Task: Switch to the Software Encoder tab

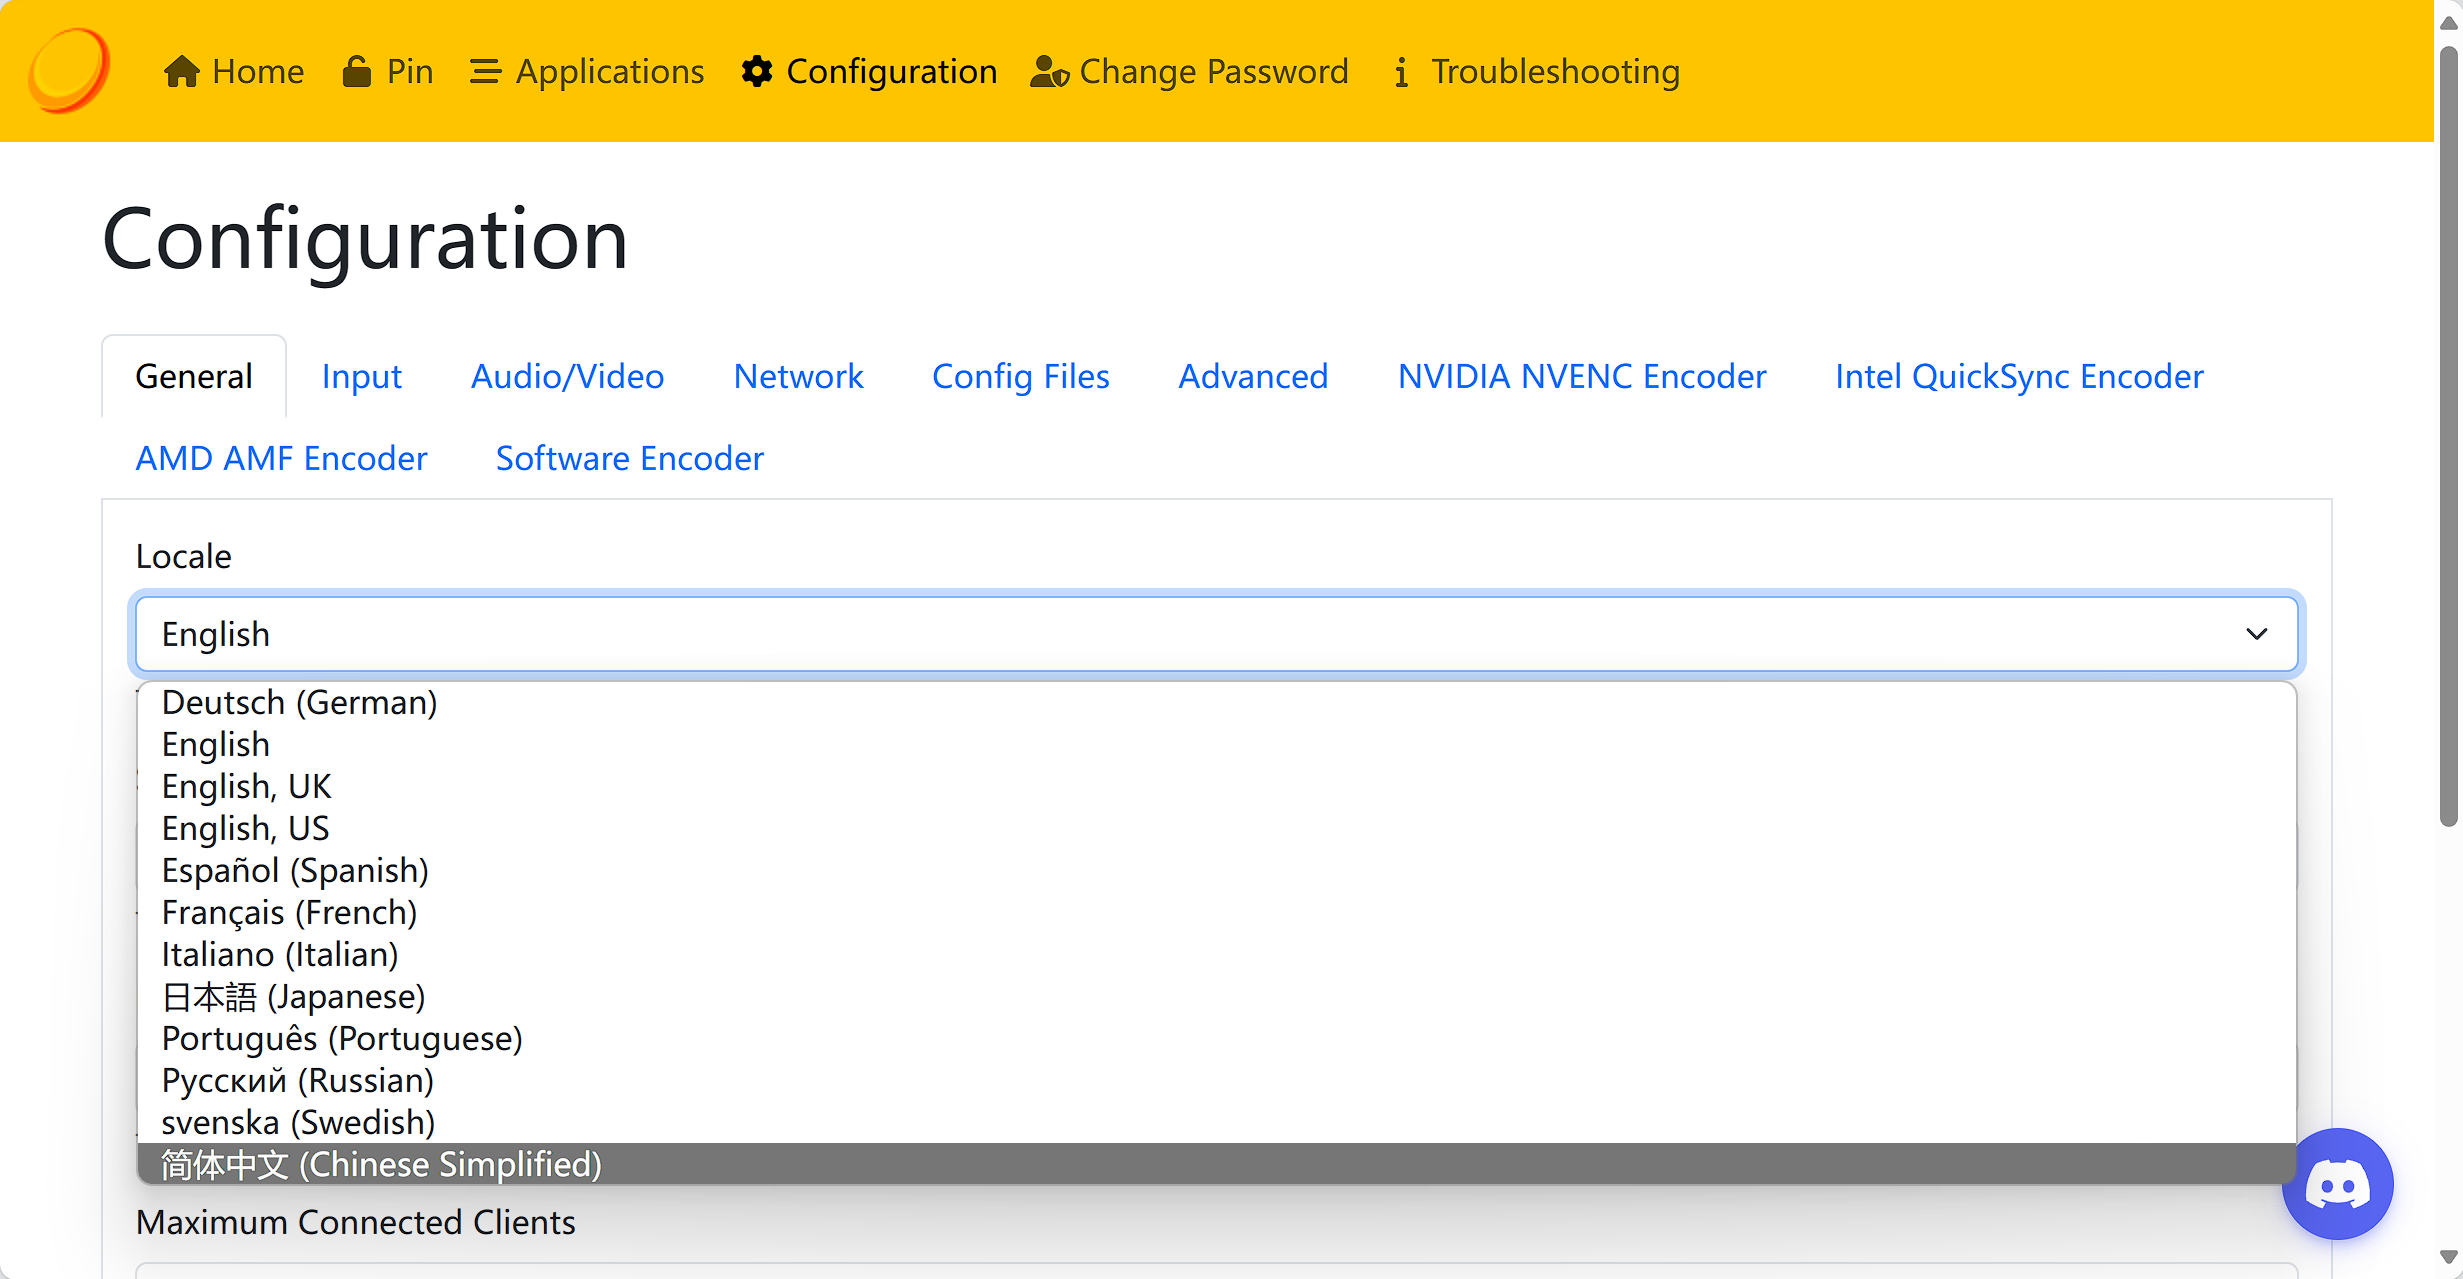Action: (629, 459)
